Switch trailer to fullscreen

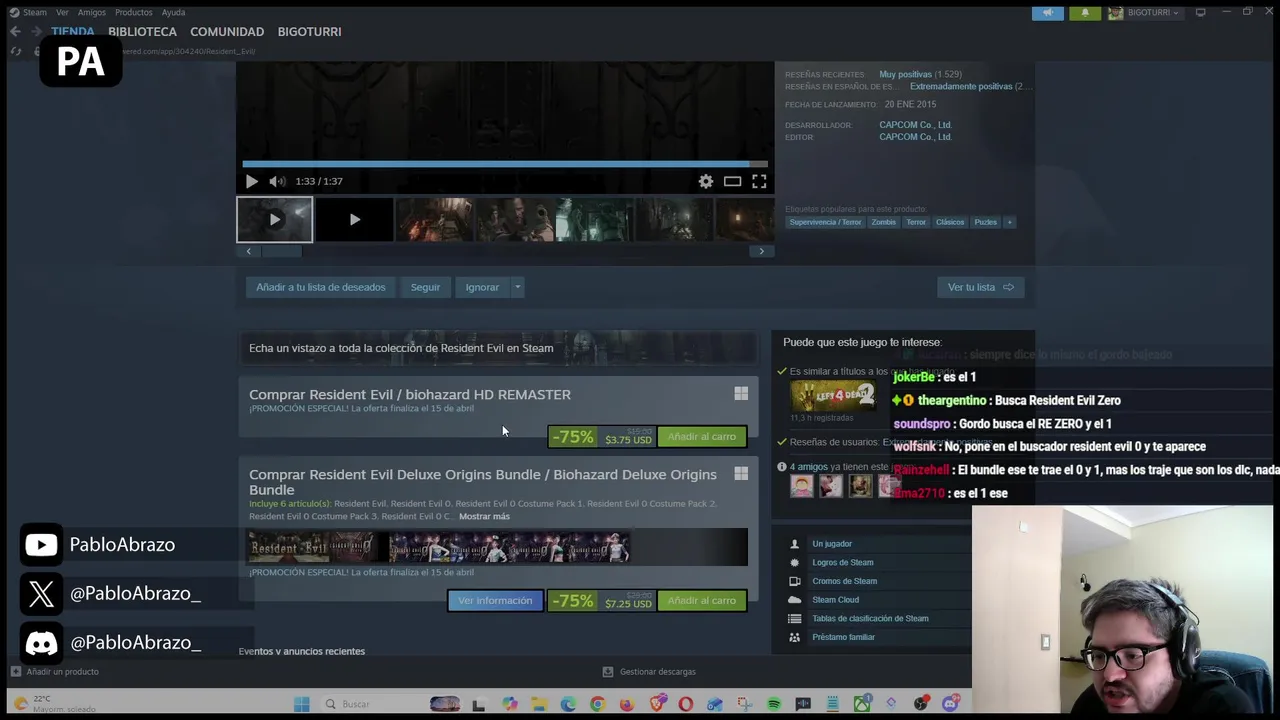pos(759,181)
